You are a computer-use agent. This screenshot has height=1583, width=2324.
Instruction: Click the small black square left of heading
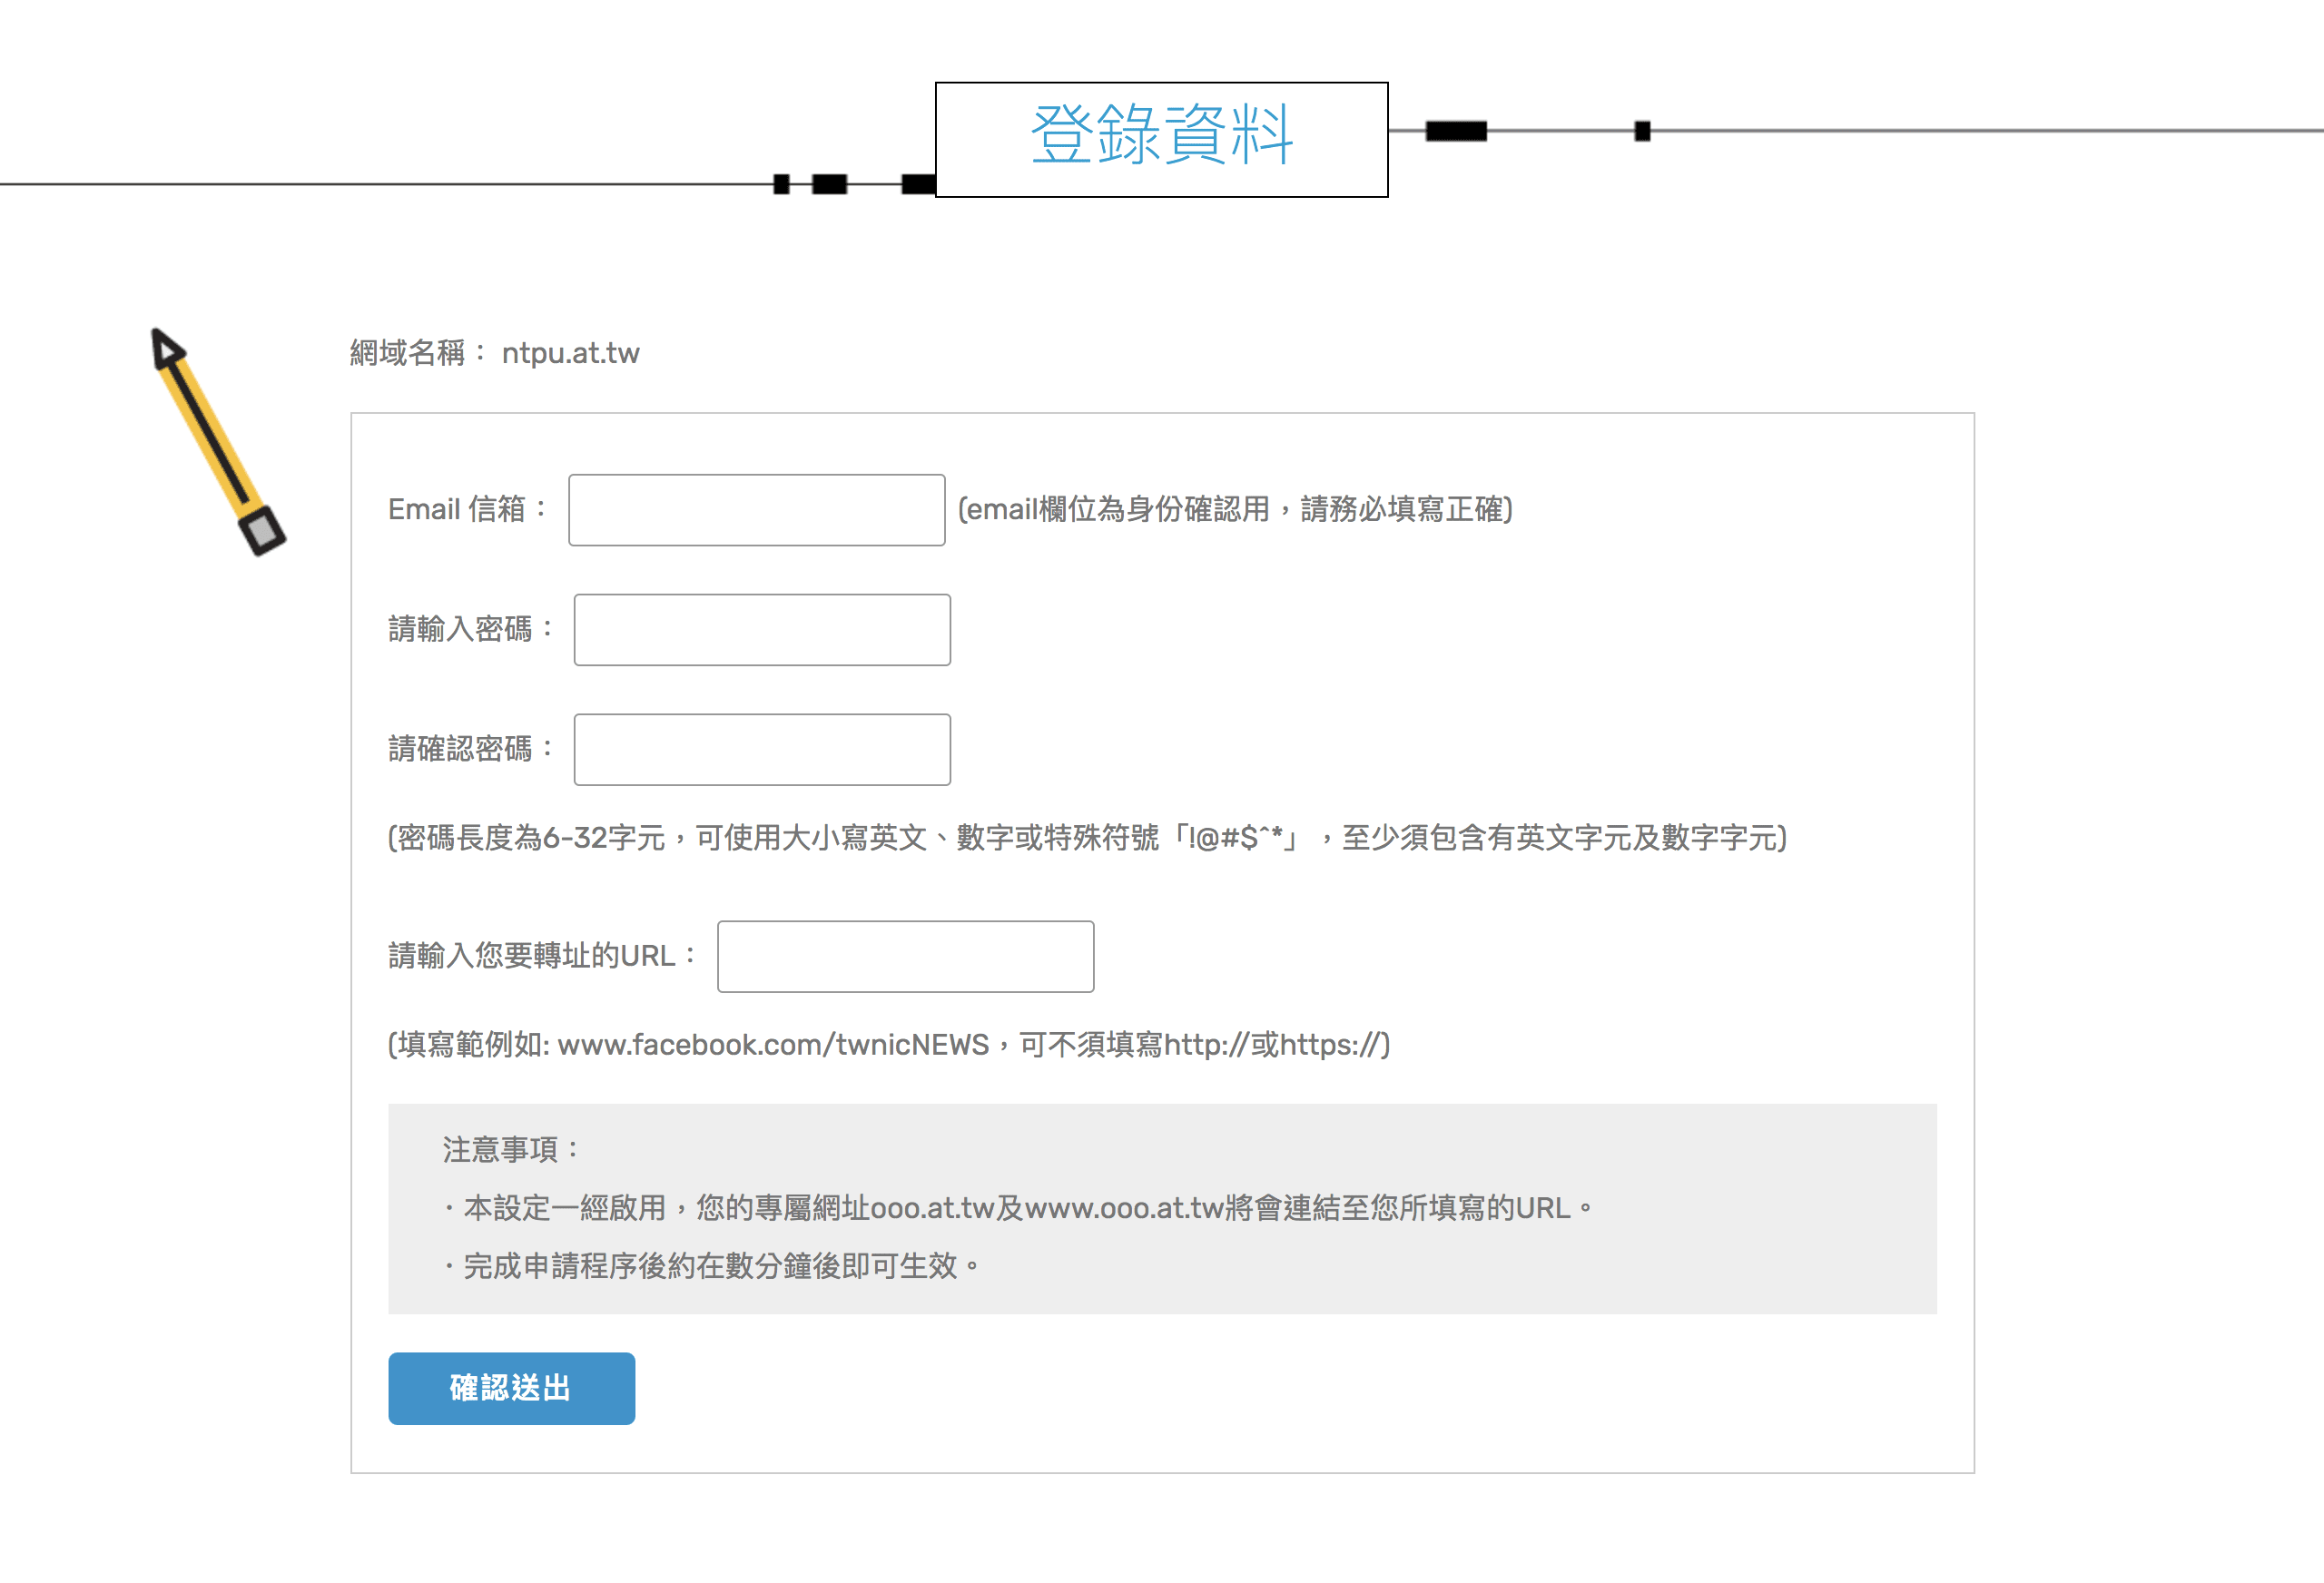[781, 184]
